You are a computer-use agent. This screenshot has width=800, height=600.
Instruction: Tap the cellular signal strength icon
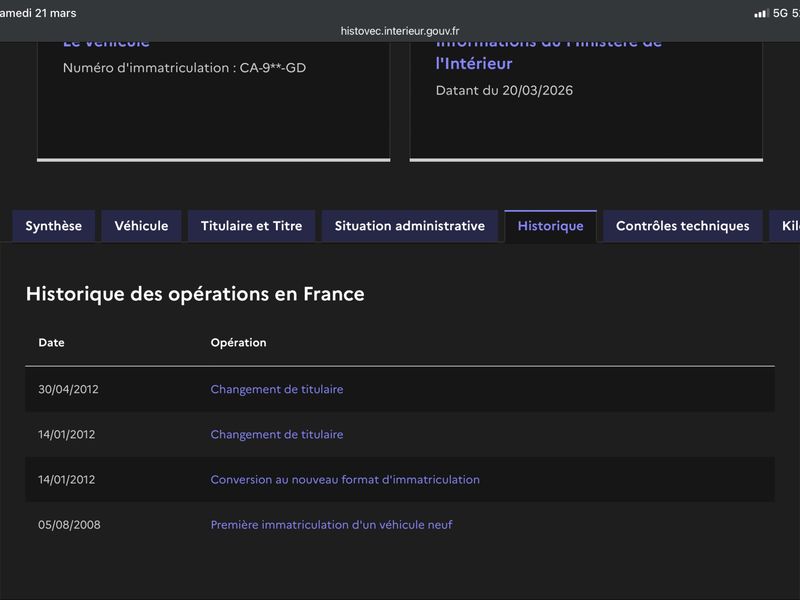[x=761, y=13]
